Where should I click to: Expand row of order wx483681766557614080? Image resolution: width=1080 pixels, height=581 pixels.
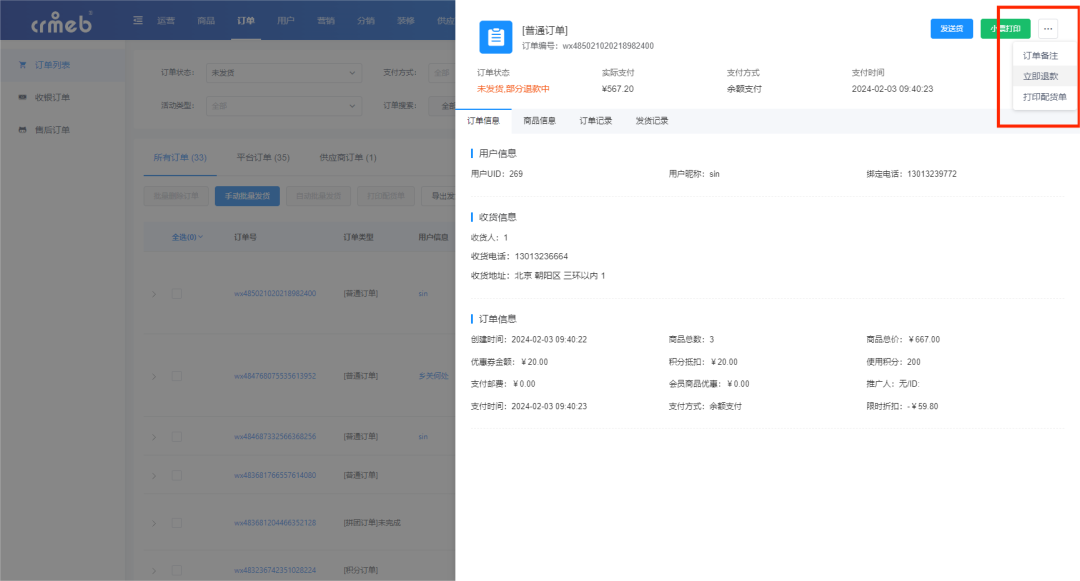point(154,475)
